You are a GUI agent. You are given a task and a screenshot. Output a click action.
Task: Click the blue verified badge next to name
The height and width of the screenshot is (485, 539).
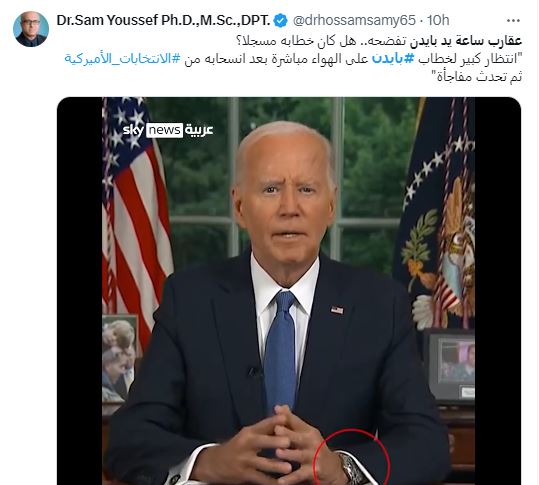280,21
